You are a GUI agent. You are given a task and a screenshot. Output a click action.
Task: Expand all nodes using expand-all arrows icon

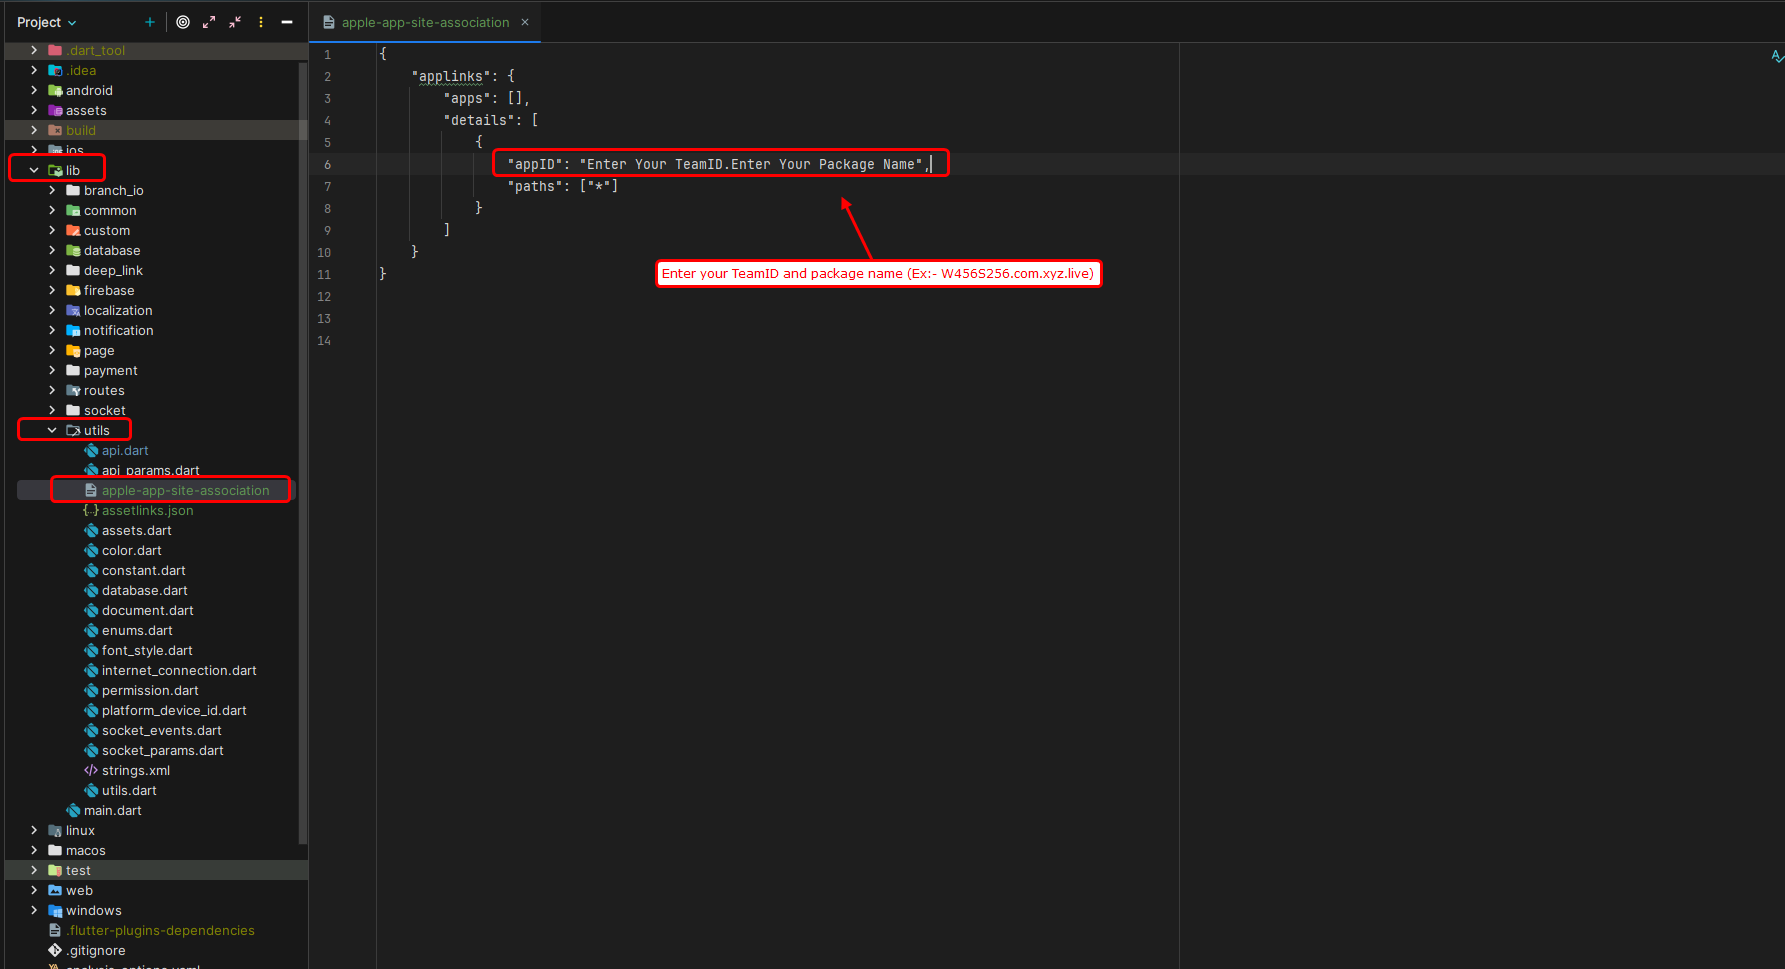[x=209, y=21]
